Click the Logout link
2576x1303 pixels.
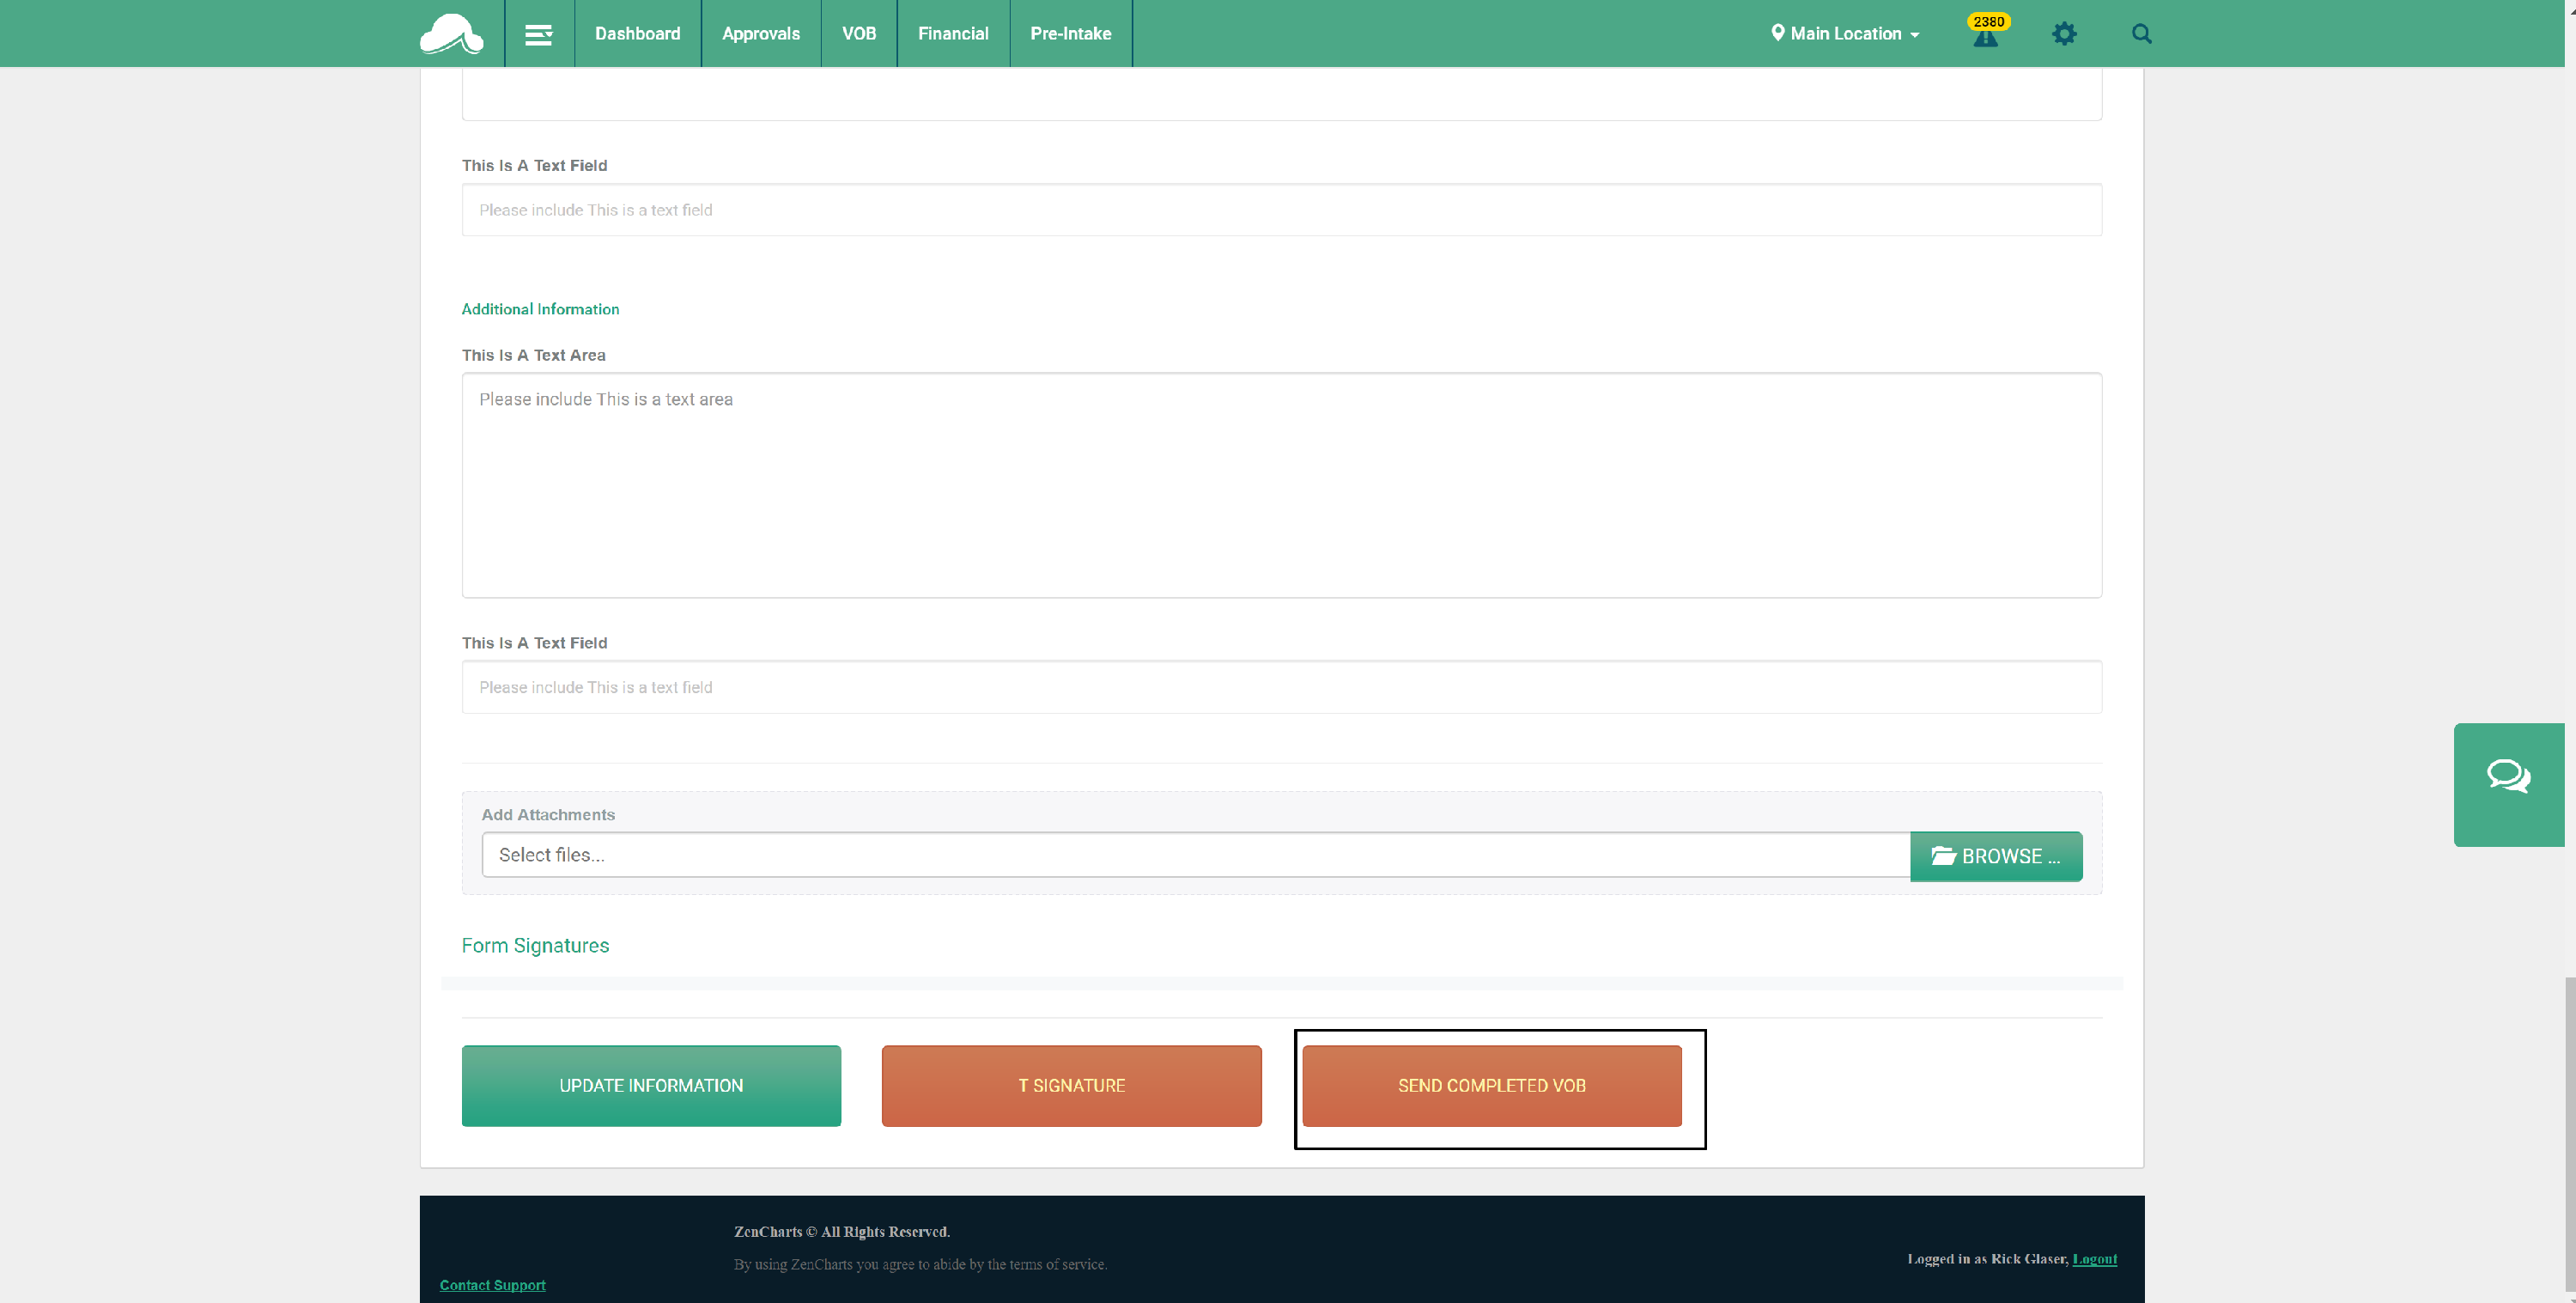pyautogui.click(x=2094, y=1258)
